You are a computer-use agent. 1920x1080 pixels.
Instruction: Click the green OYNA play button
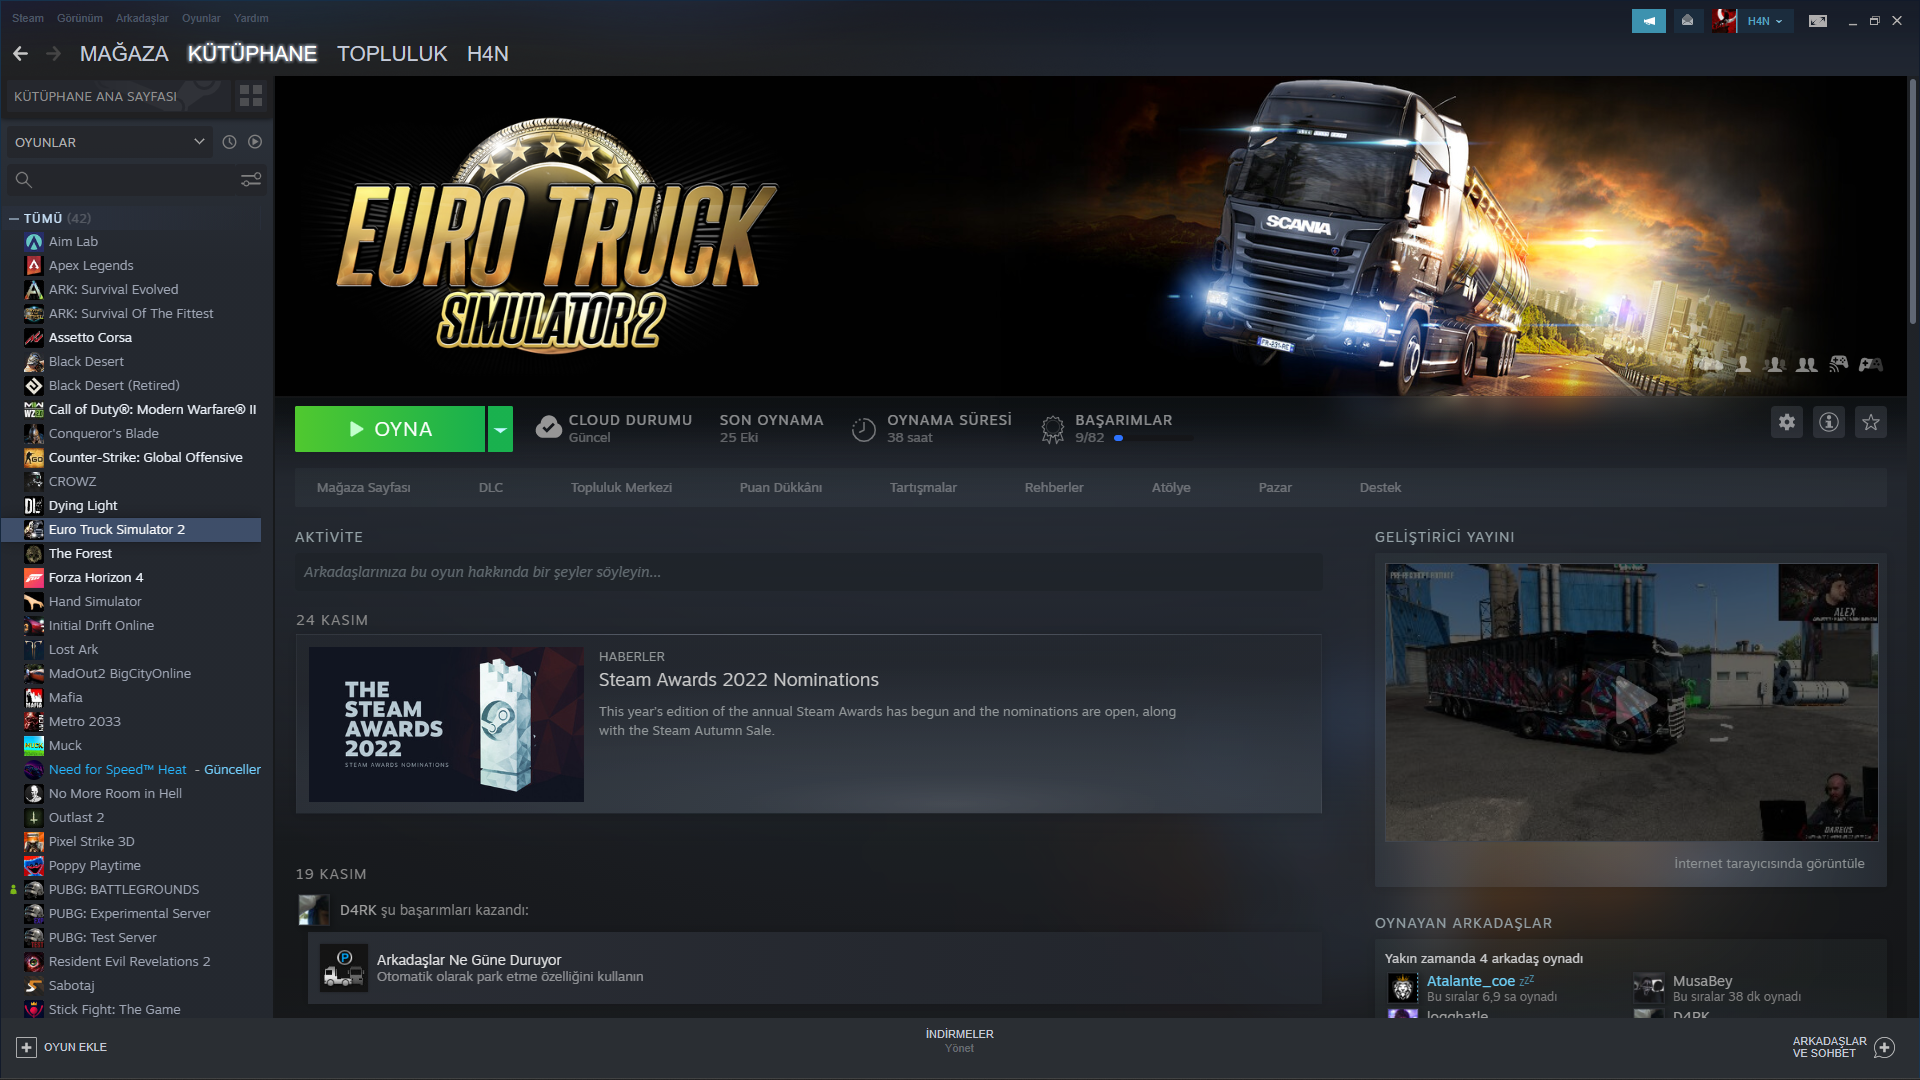(x=390, y=429)
